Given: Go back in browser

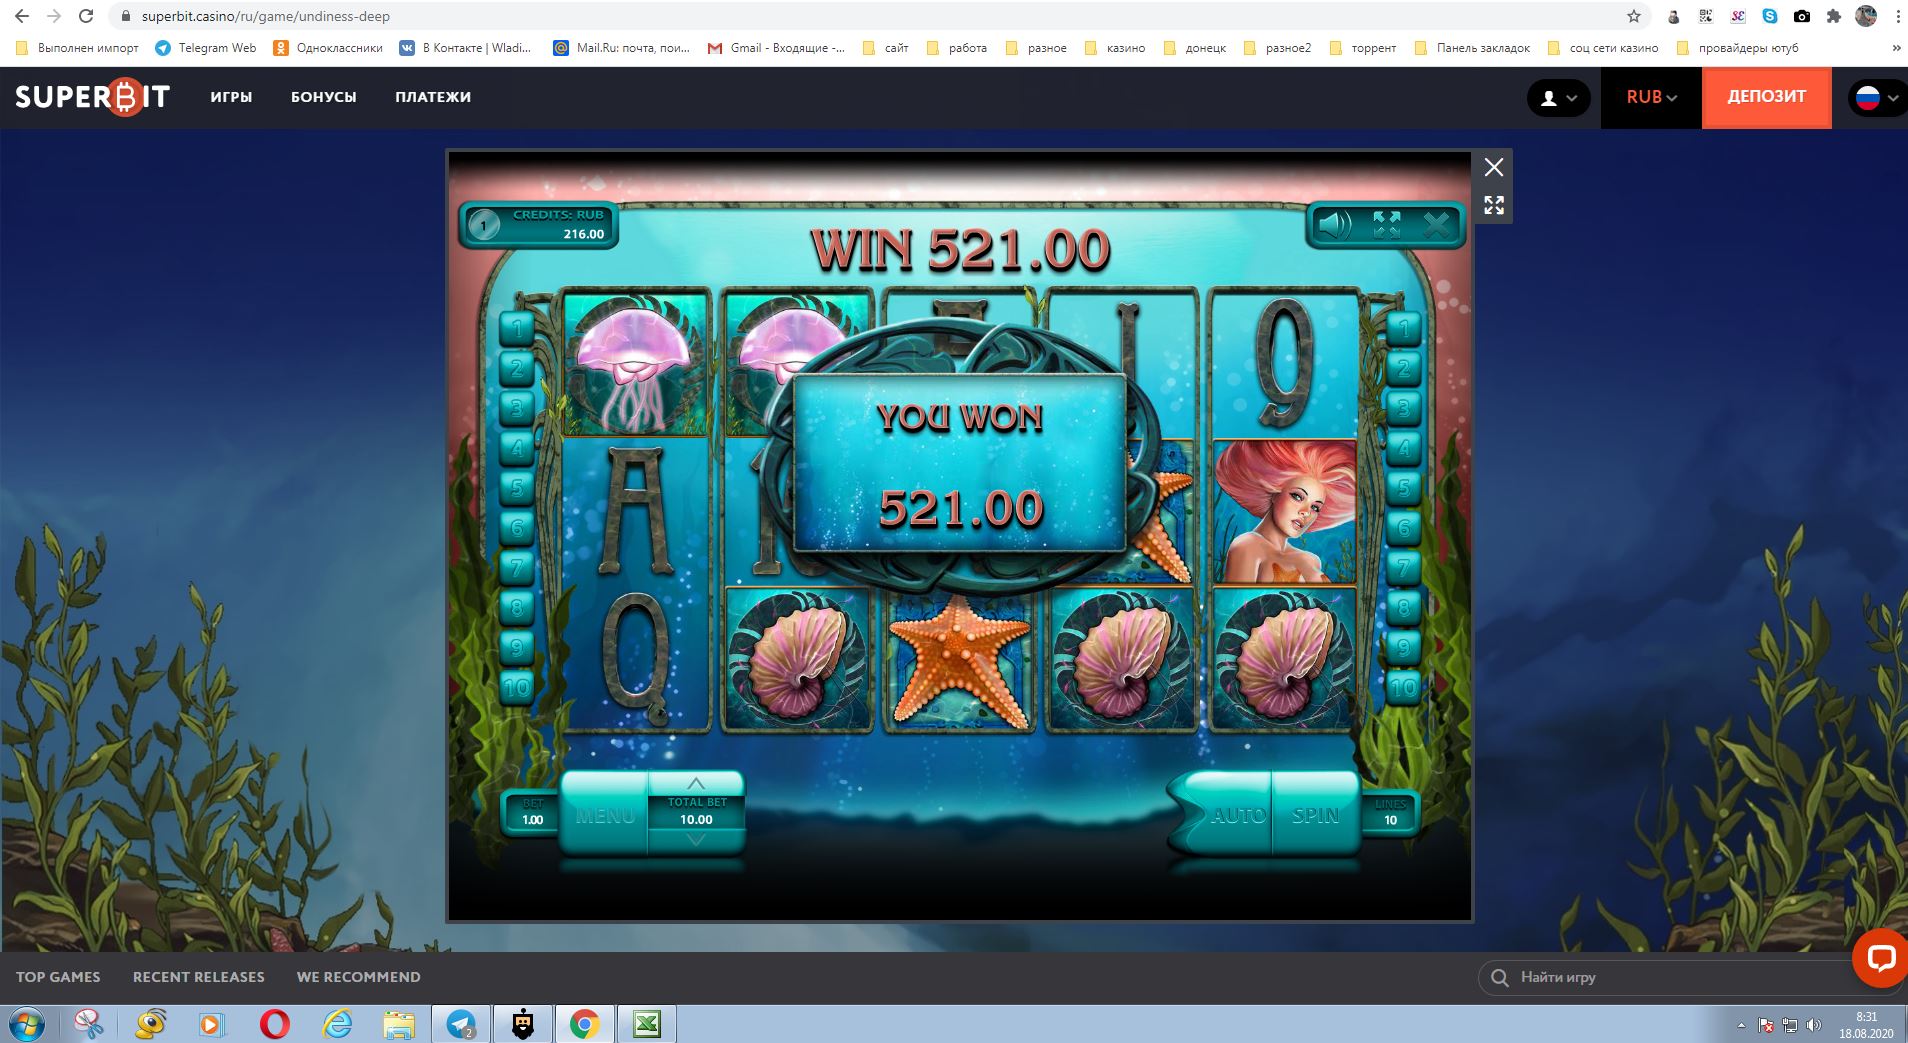Looking at the screenshot, I should 22,16.
